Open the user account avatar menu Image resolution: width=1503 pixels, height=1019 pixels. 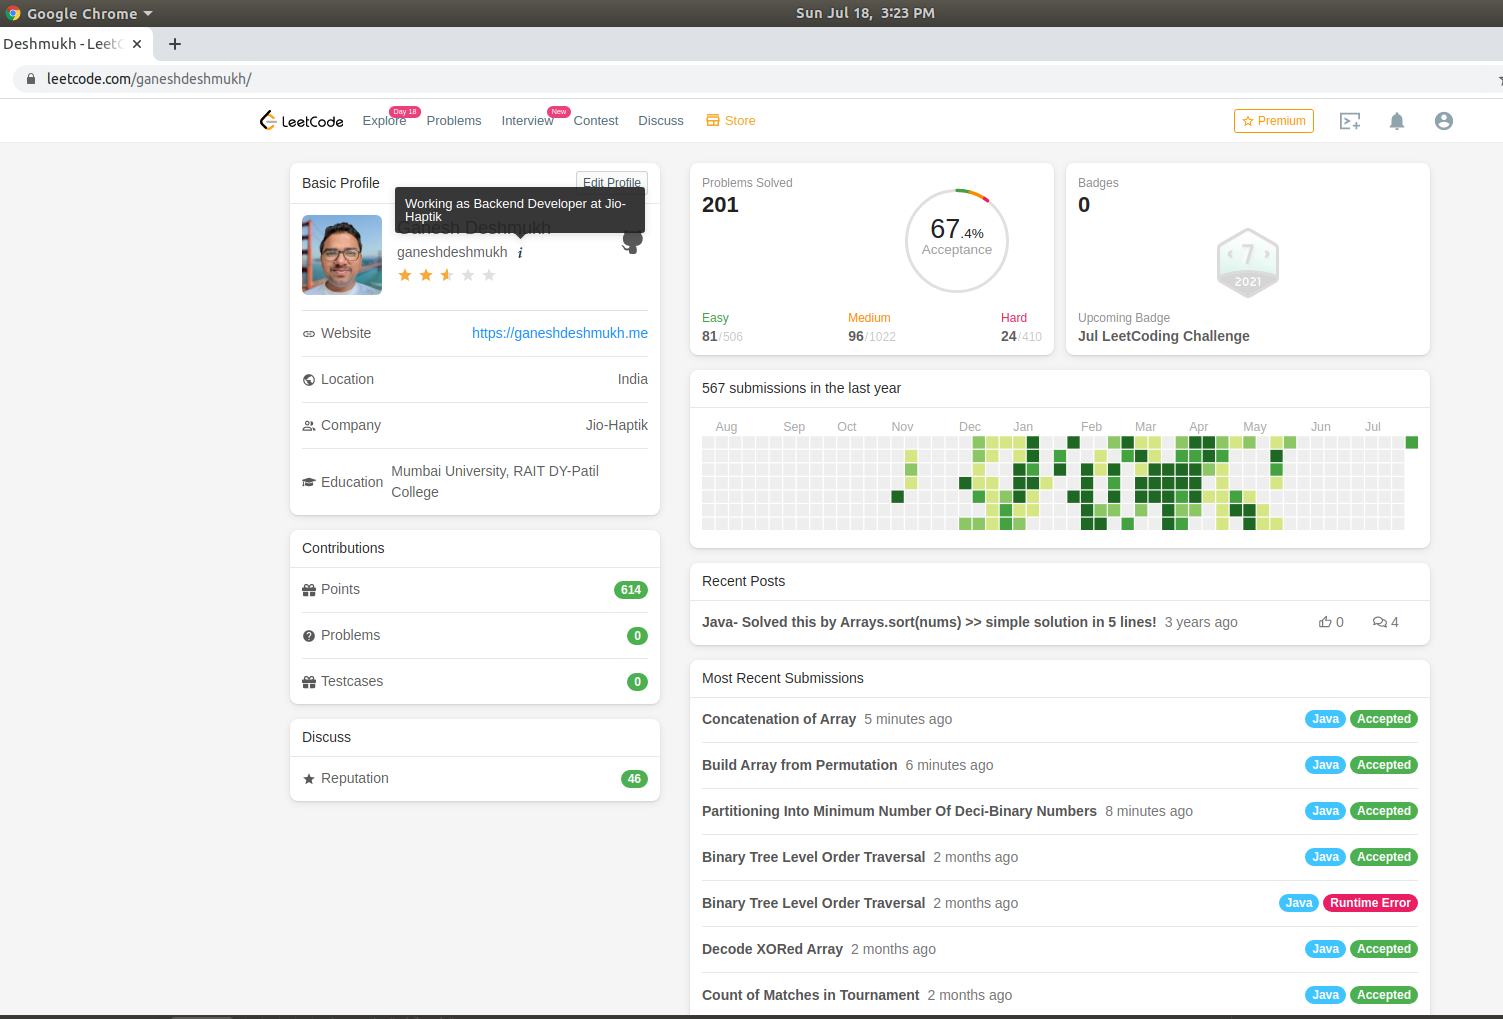tap(1443, 121)
